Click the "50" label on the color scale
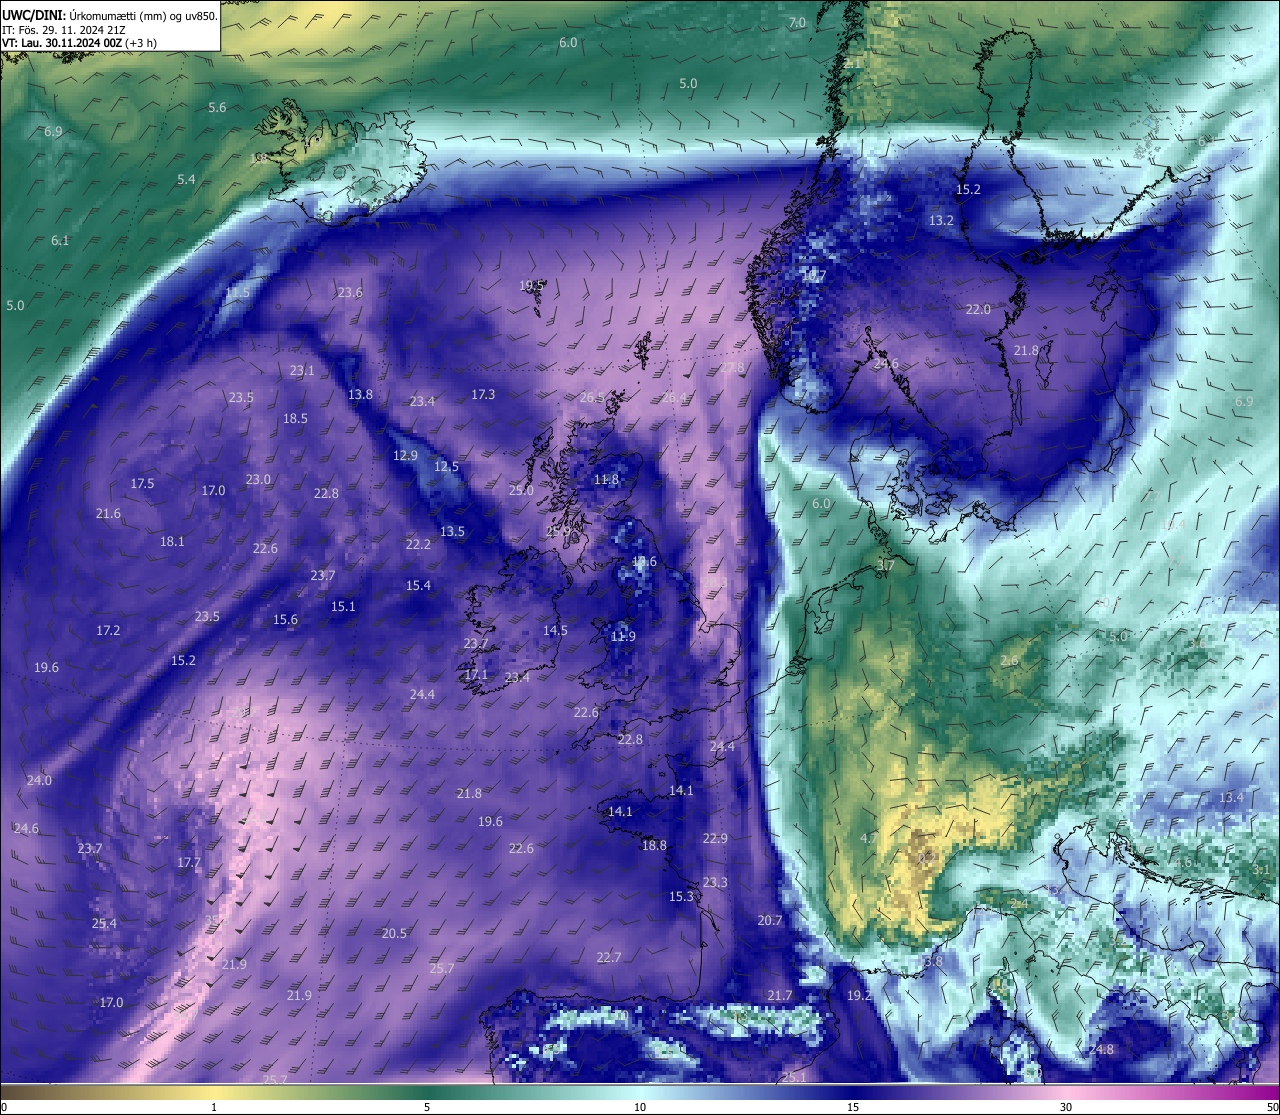Image resolution: width=1280 pixels, height=1115 pixels. click(x=1272, y=1107)
